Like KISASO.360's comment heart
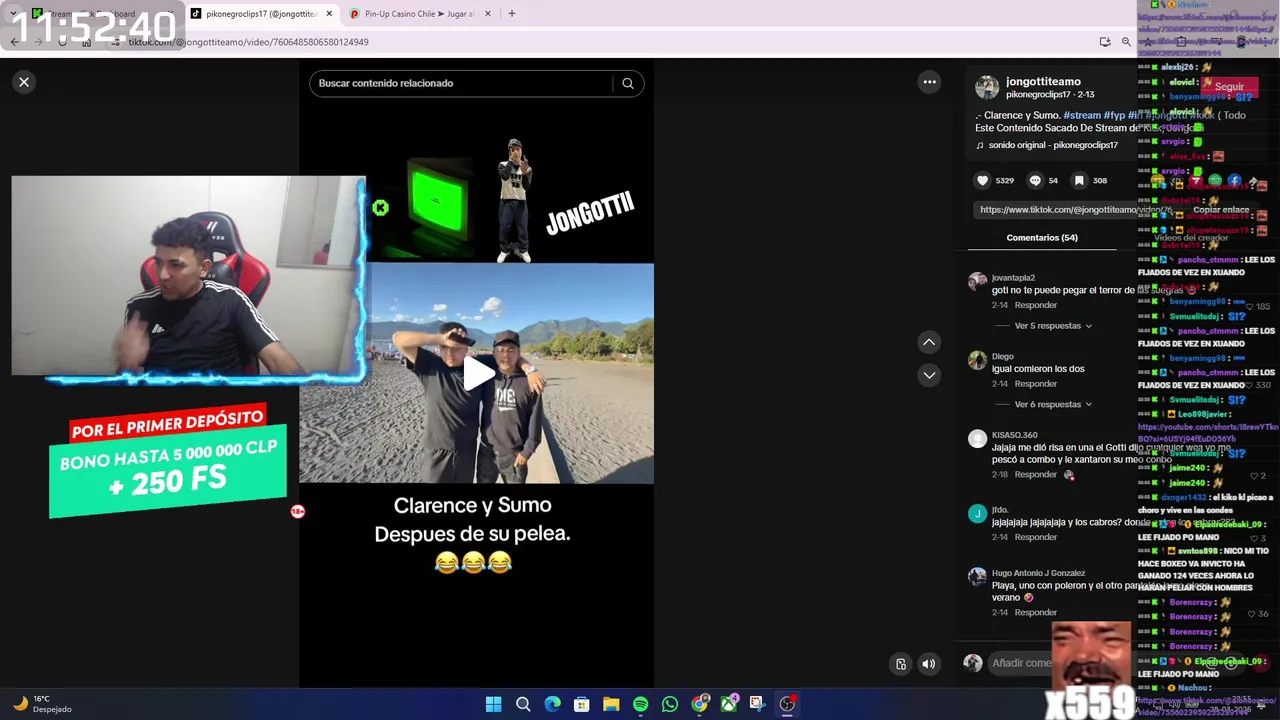1280x720 pixels. tap(1256, 475)
